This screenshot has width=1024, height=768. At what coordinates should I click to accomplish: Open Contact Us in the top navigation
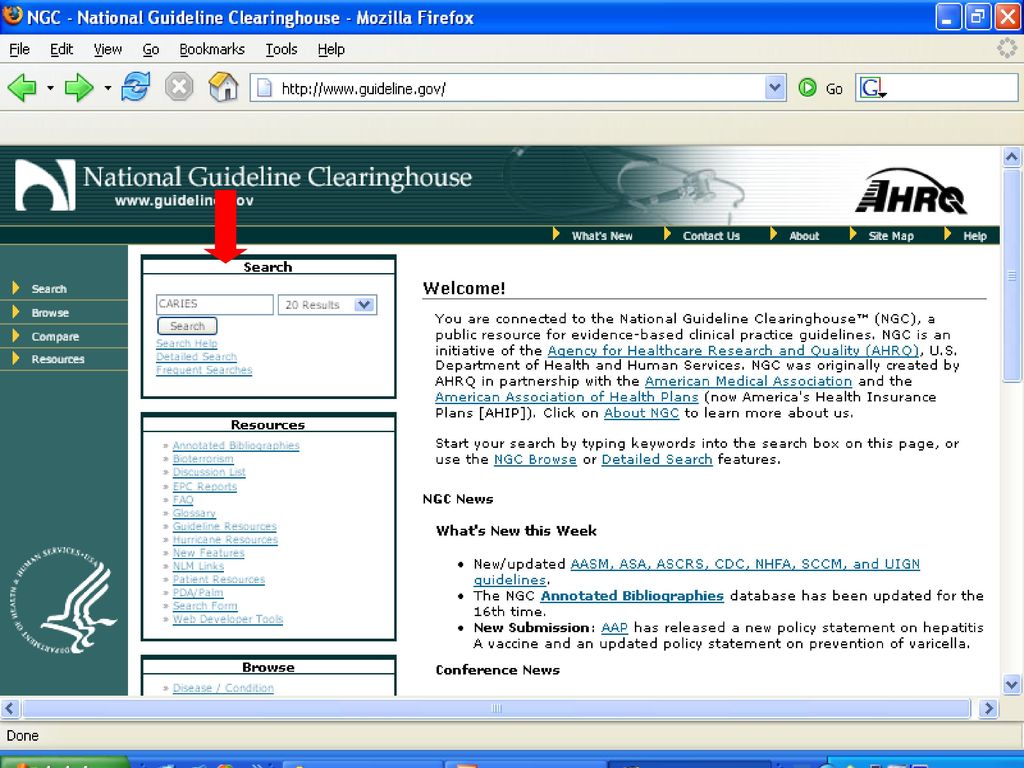(711, 236)
